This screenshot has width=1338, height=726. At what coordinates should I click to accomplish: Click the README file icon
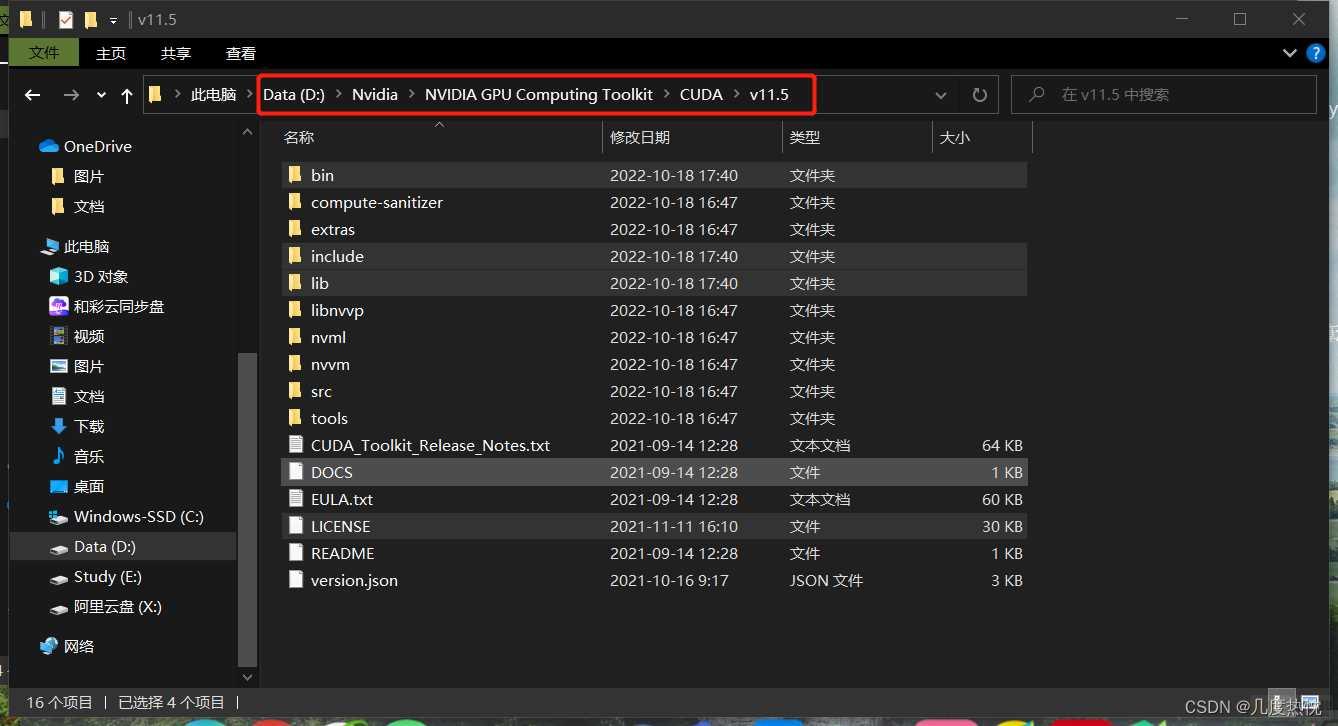[295, 553]
